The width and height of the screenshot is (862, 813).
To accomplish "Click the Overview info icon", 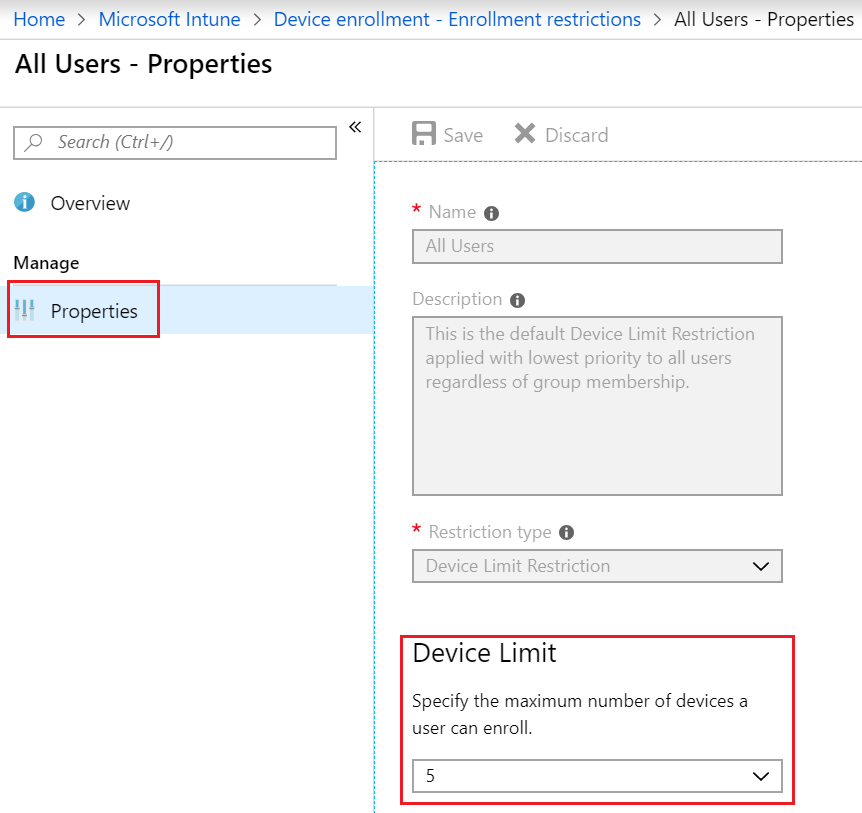I will (25, 203).
